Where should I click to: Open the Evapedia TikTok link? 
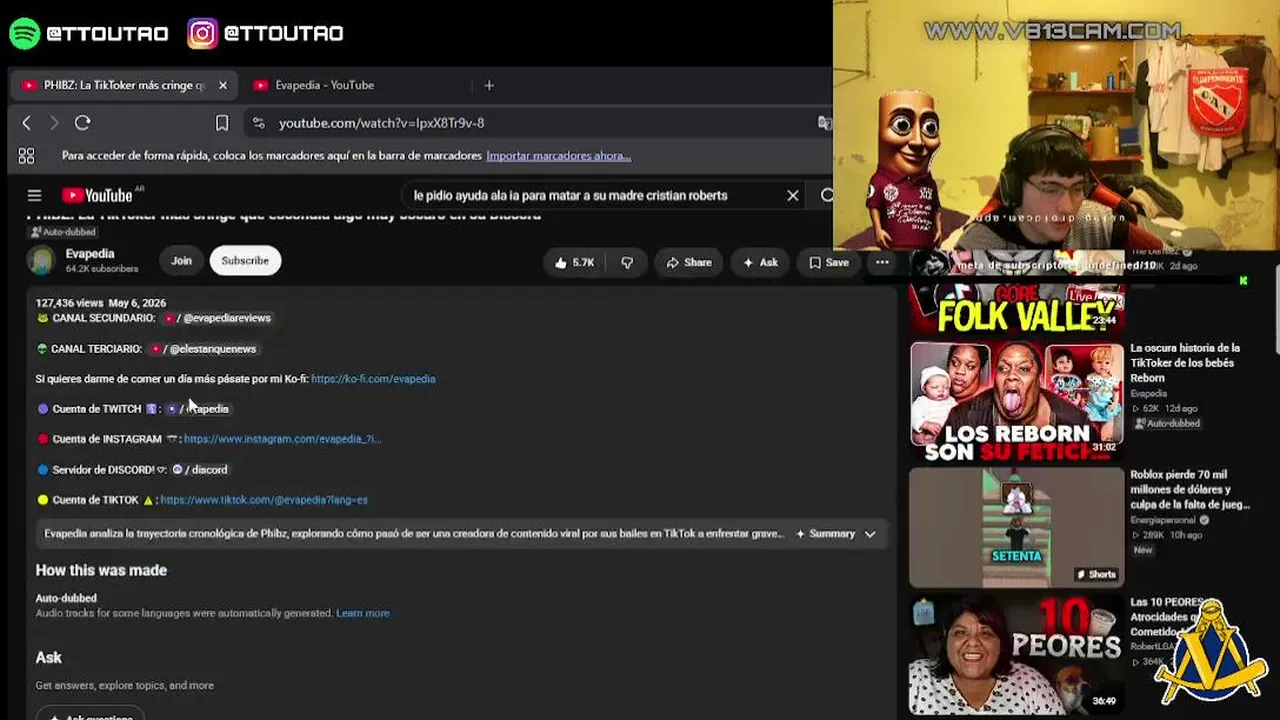tap(264, 500)
